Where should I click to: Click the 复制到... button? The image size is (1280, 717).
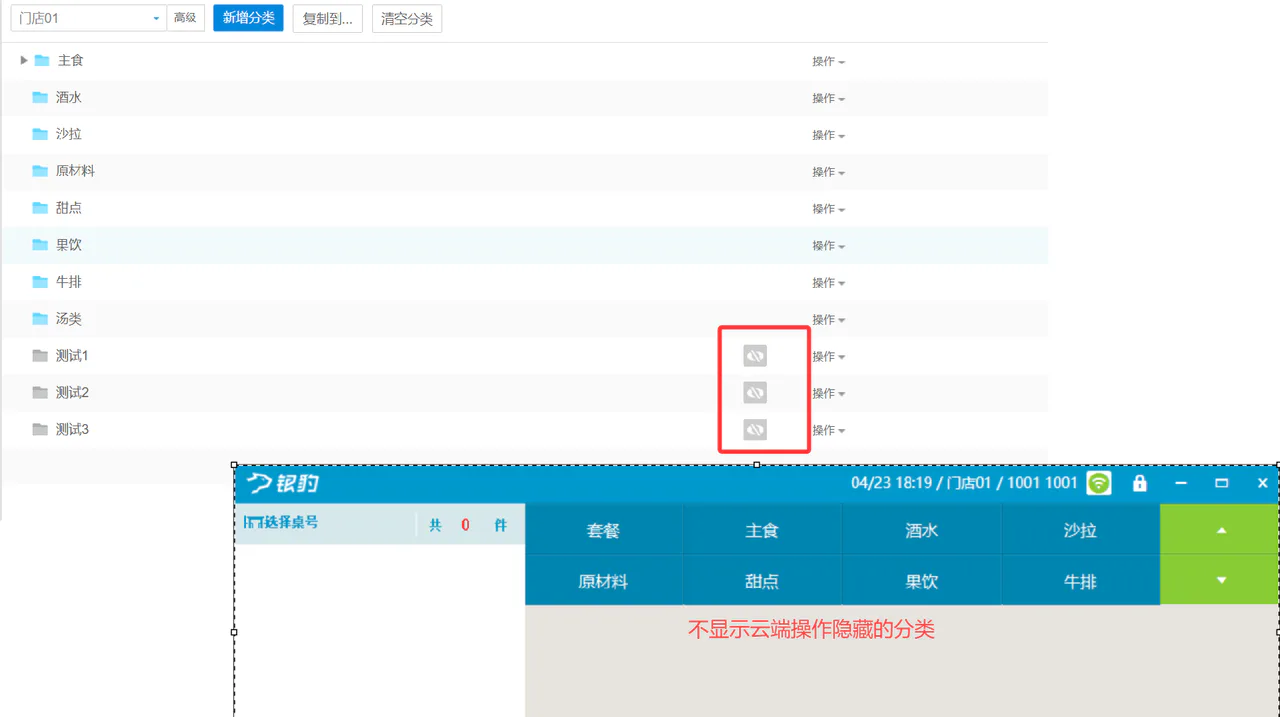[327, 18]
